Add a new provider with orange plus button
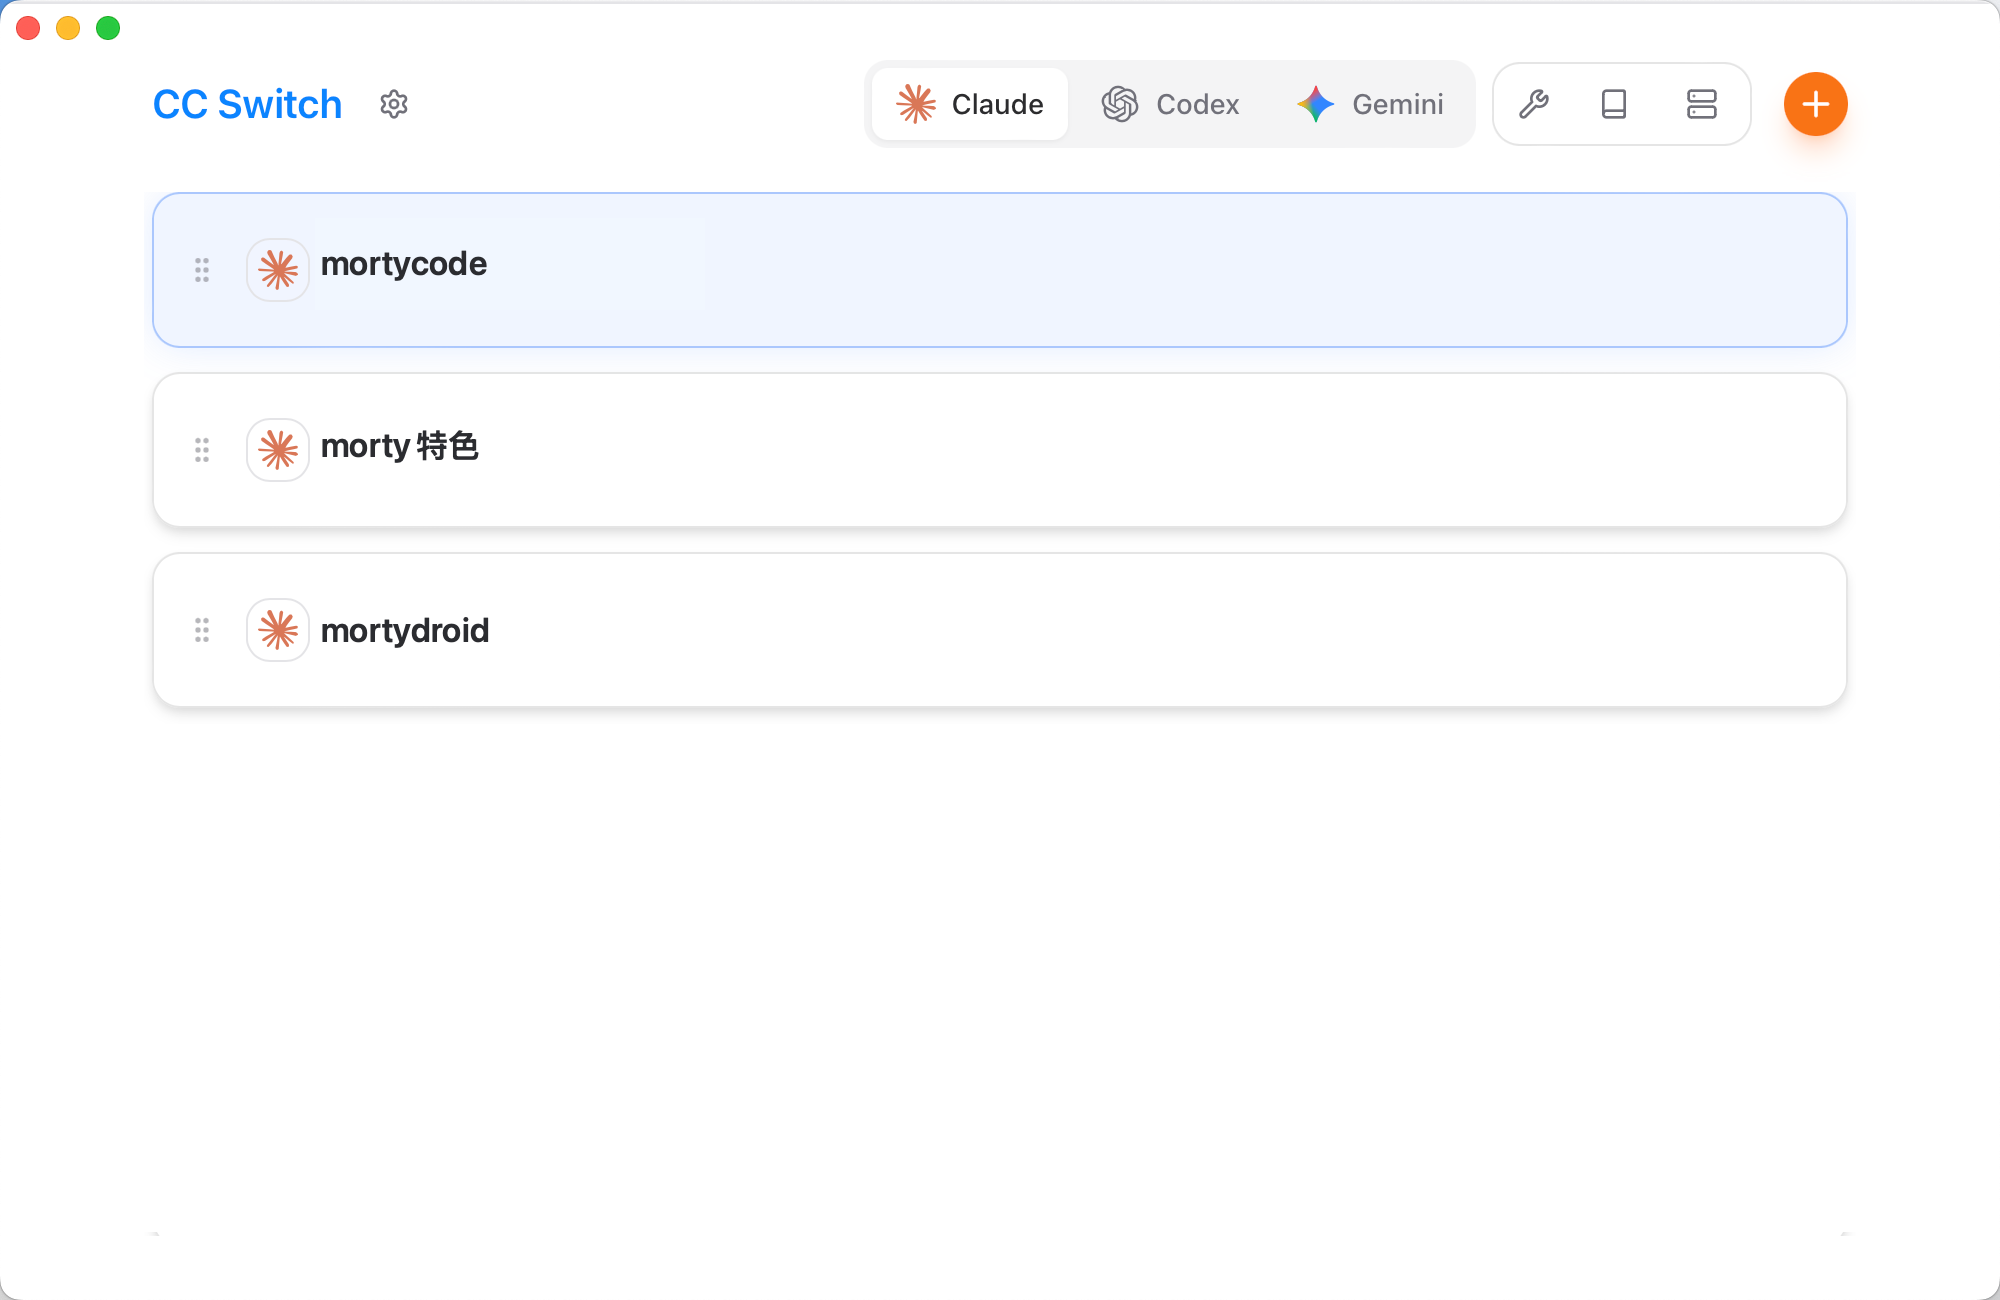 click(x=1816, y=104)
